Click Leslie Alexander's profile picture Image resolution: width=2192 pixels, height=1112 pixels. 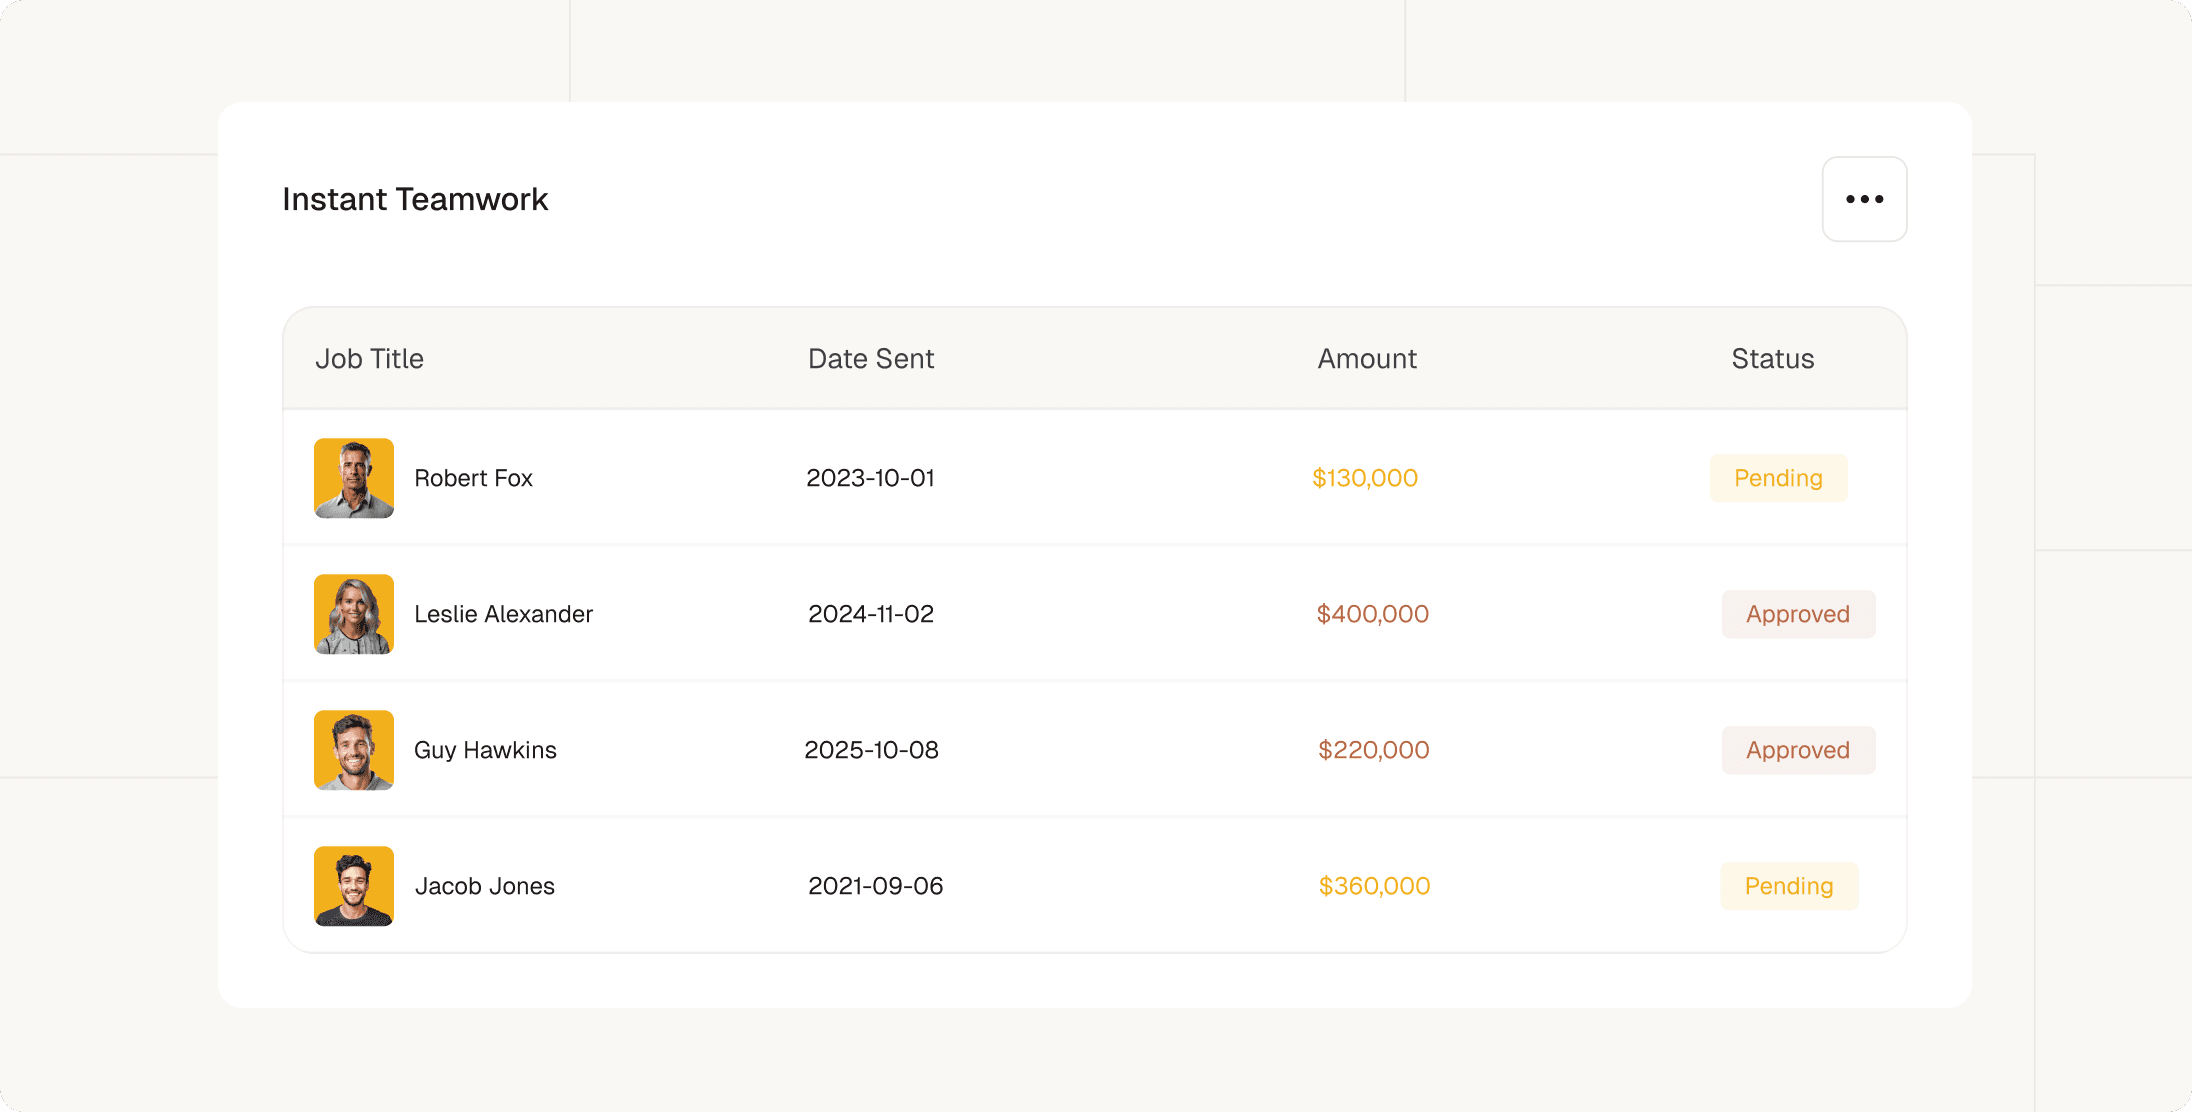pos(354,614)
